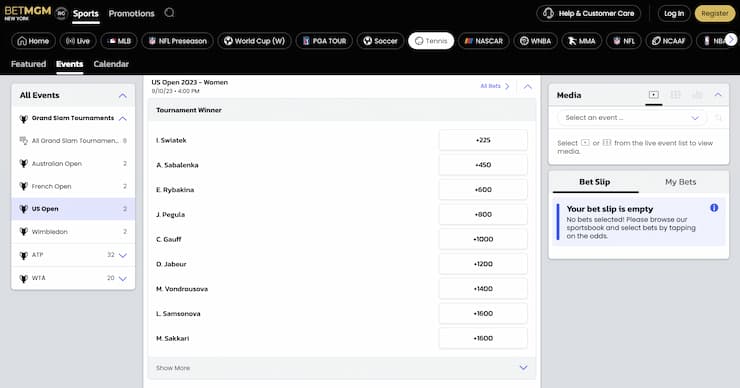Open the responsible gaming RG badge
740x388 pixels.
[61, 14]
